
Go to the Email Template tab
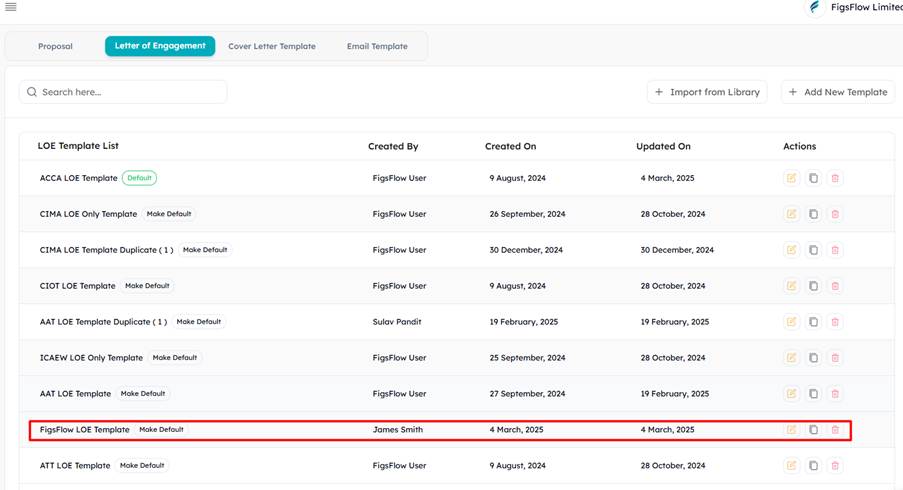(377, 46)
